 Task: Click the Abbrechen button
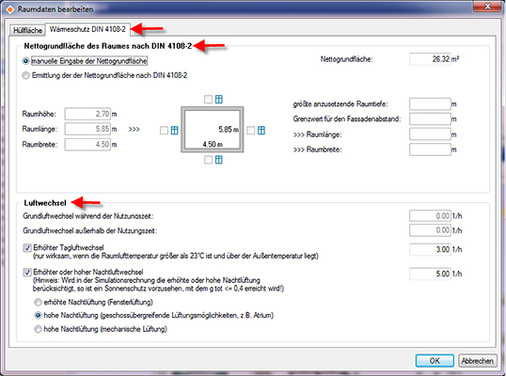click(477, 361)
